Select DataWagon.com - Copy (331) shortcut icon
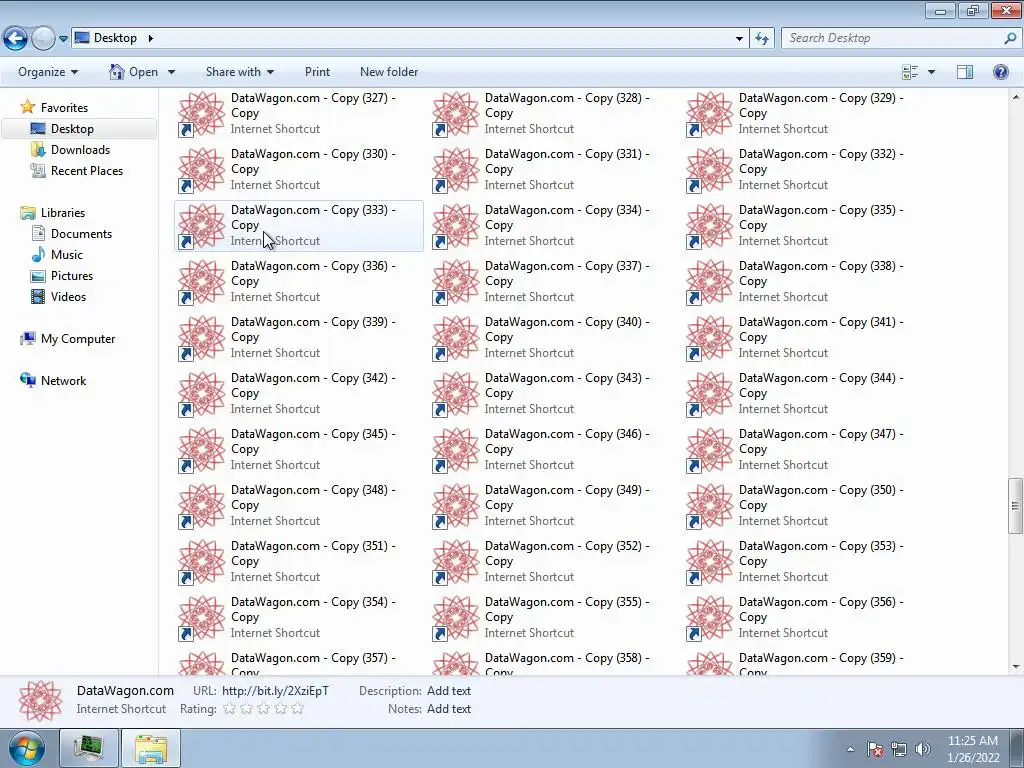The width and height of the screenshot is (1024, 768). pos(456,170)
